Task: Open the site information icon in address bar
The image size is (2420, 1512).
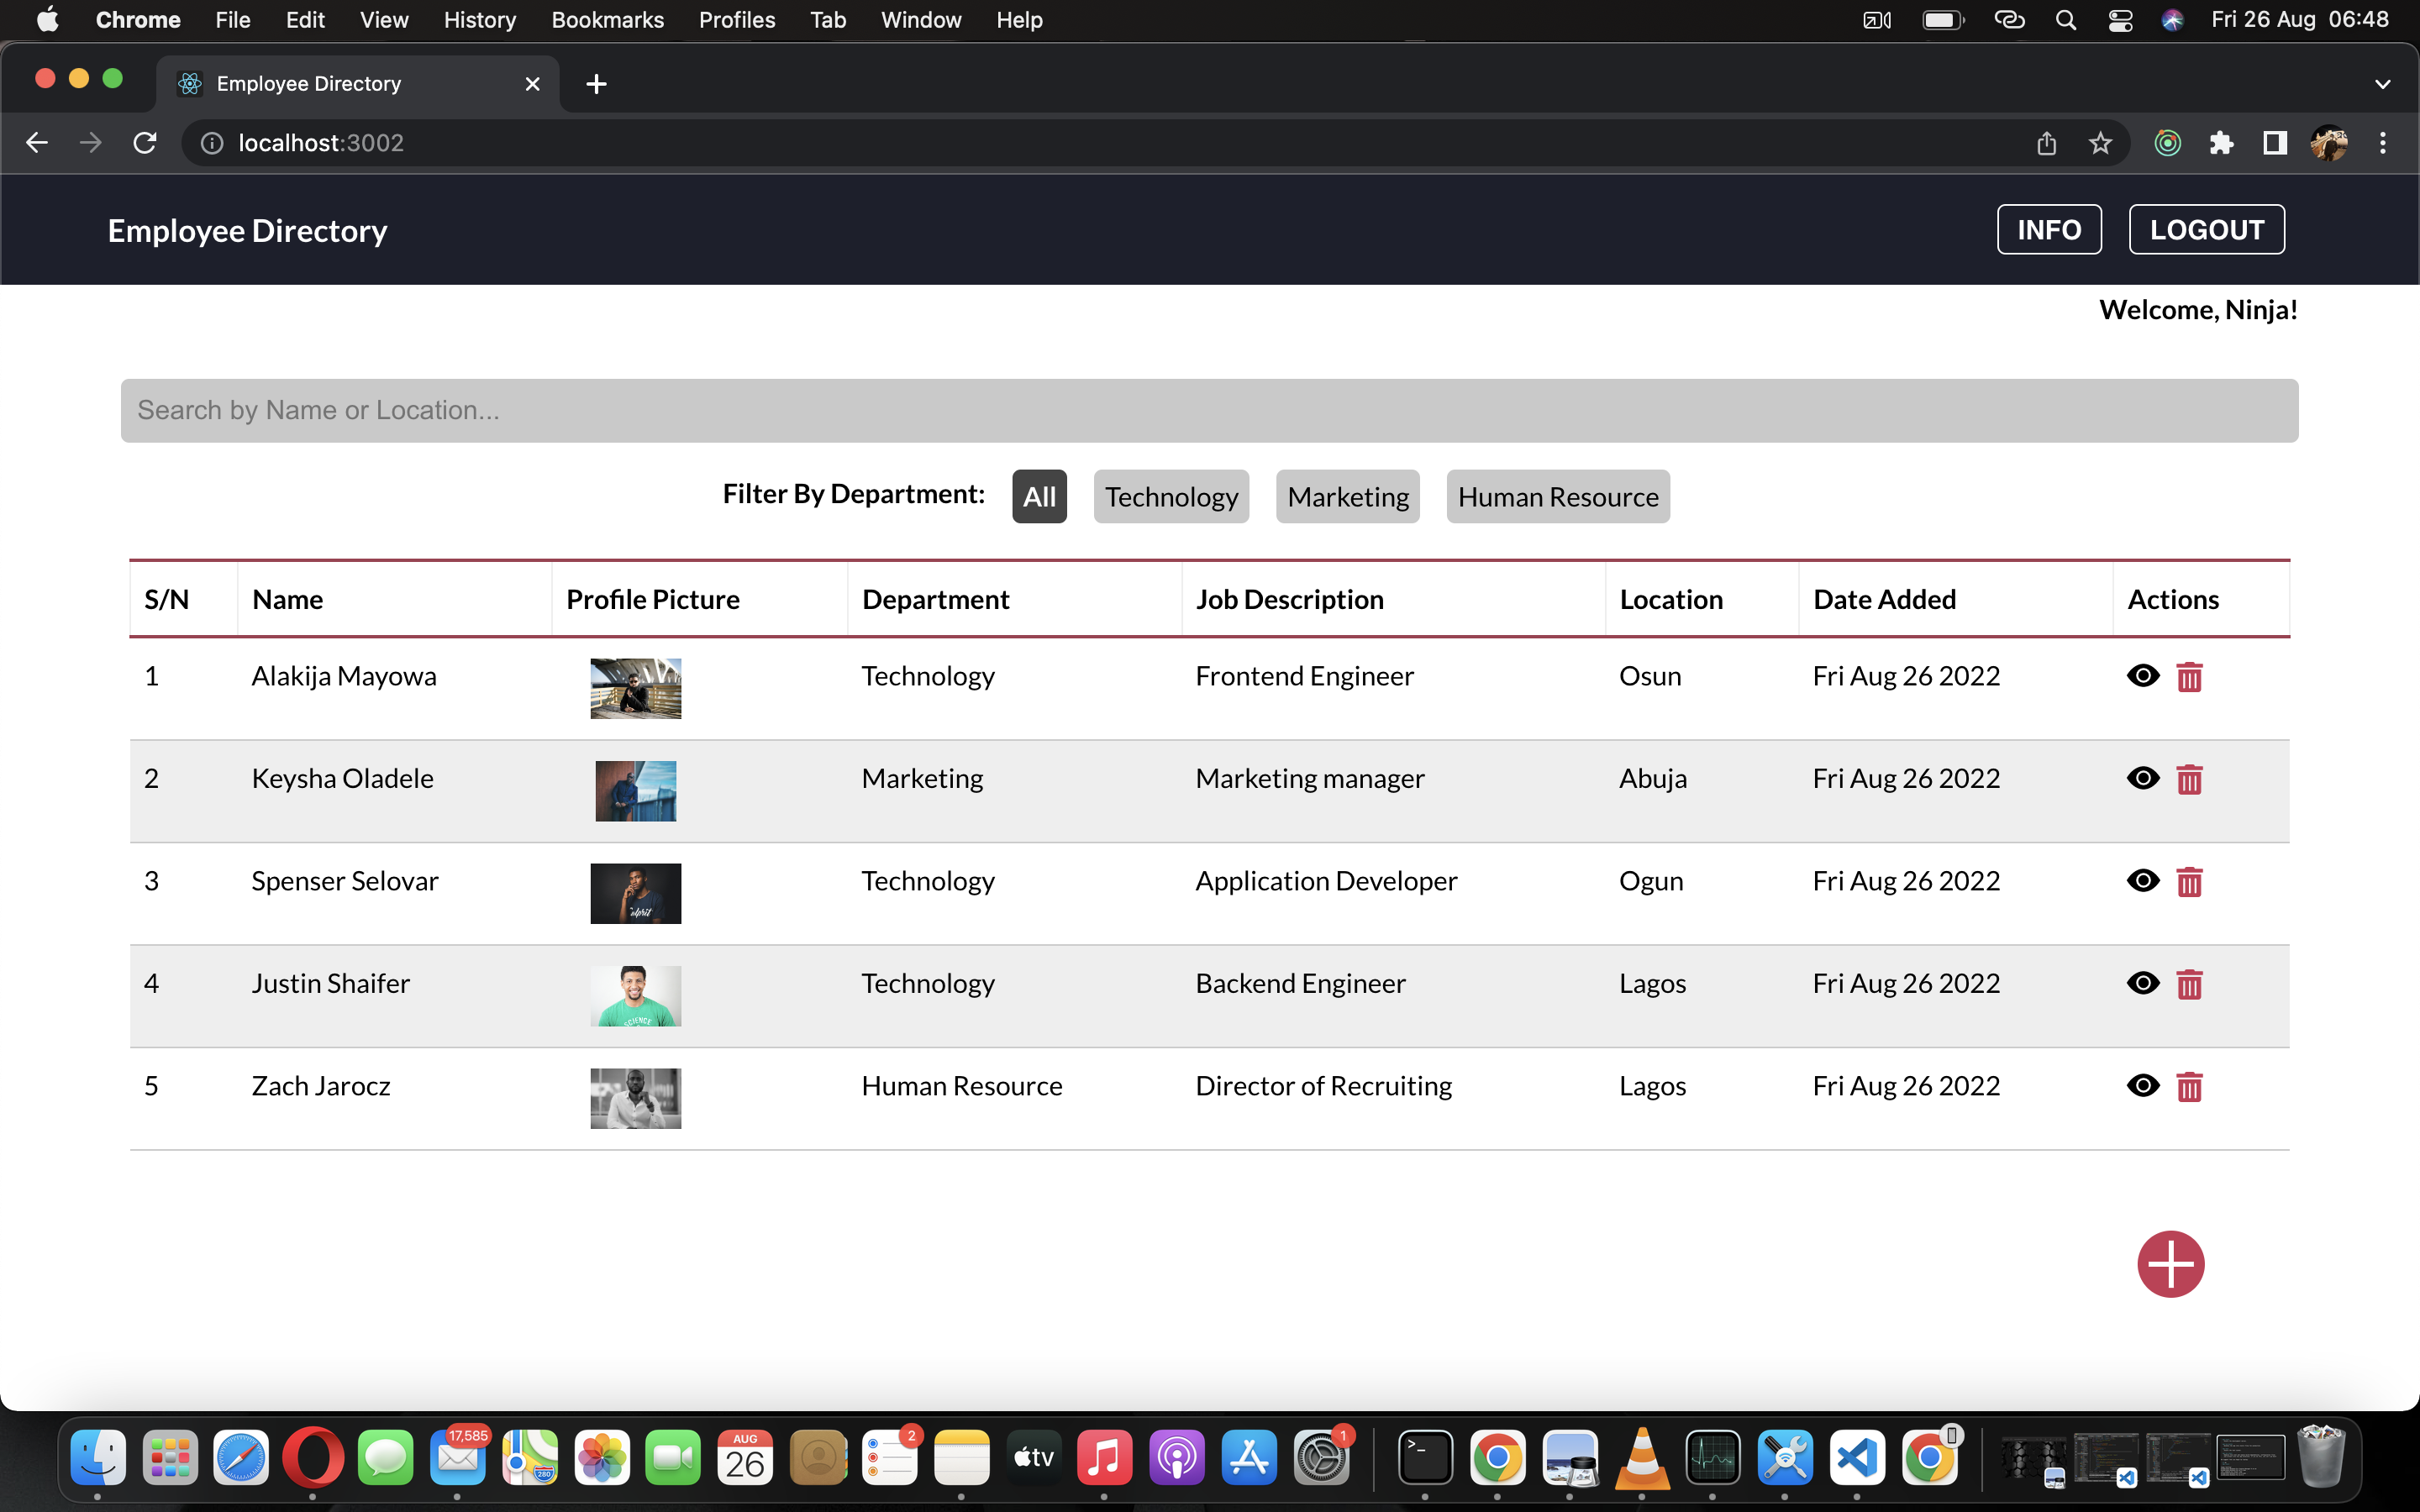Action: coord(210,142)
